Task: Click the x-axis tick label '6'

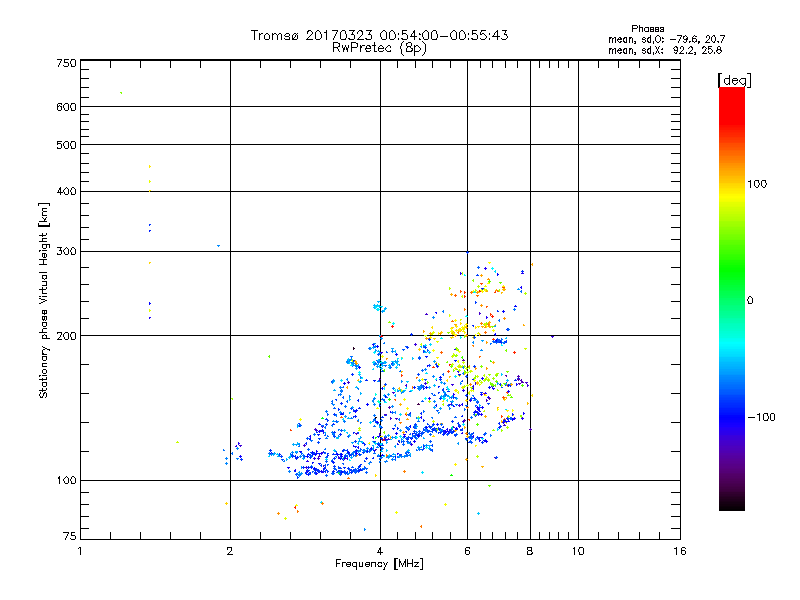Action: pos(467,551)
